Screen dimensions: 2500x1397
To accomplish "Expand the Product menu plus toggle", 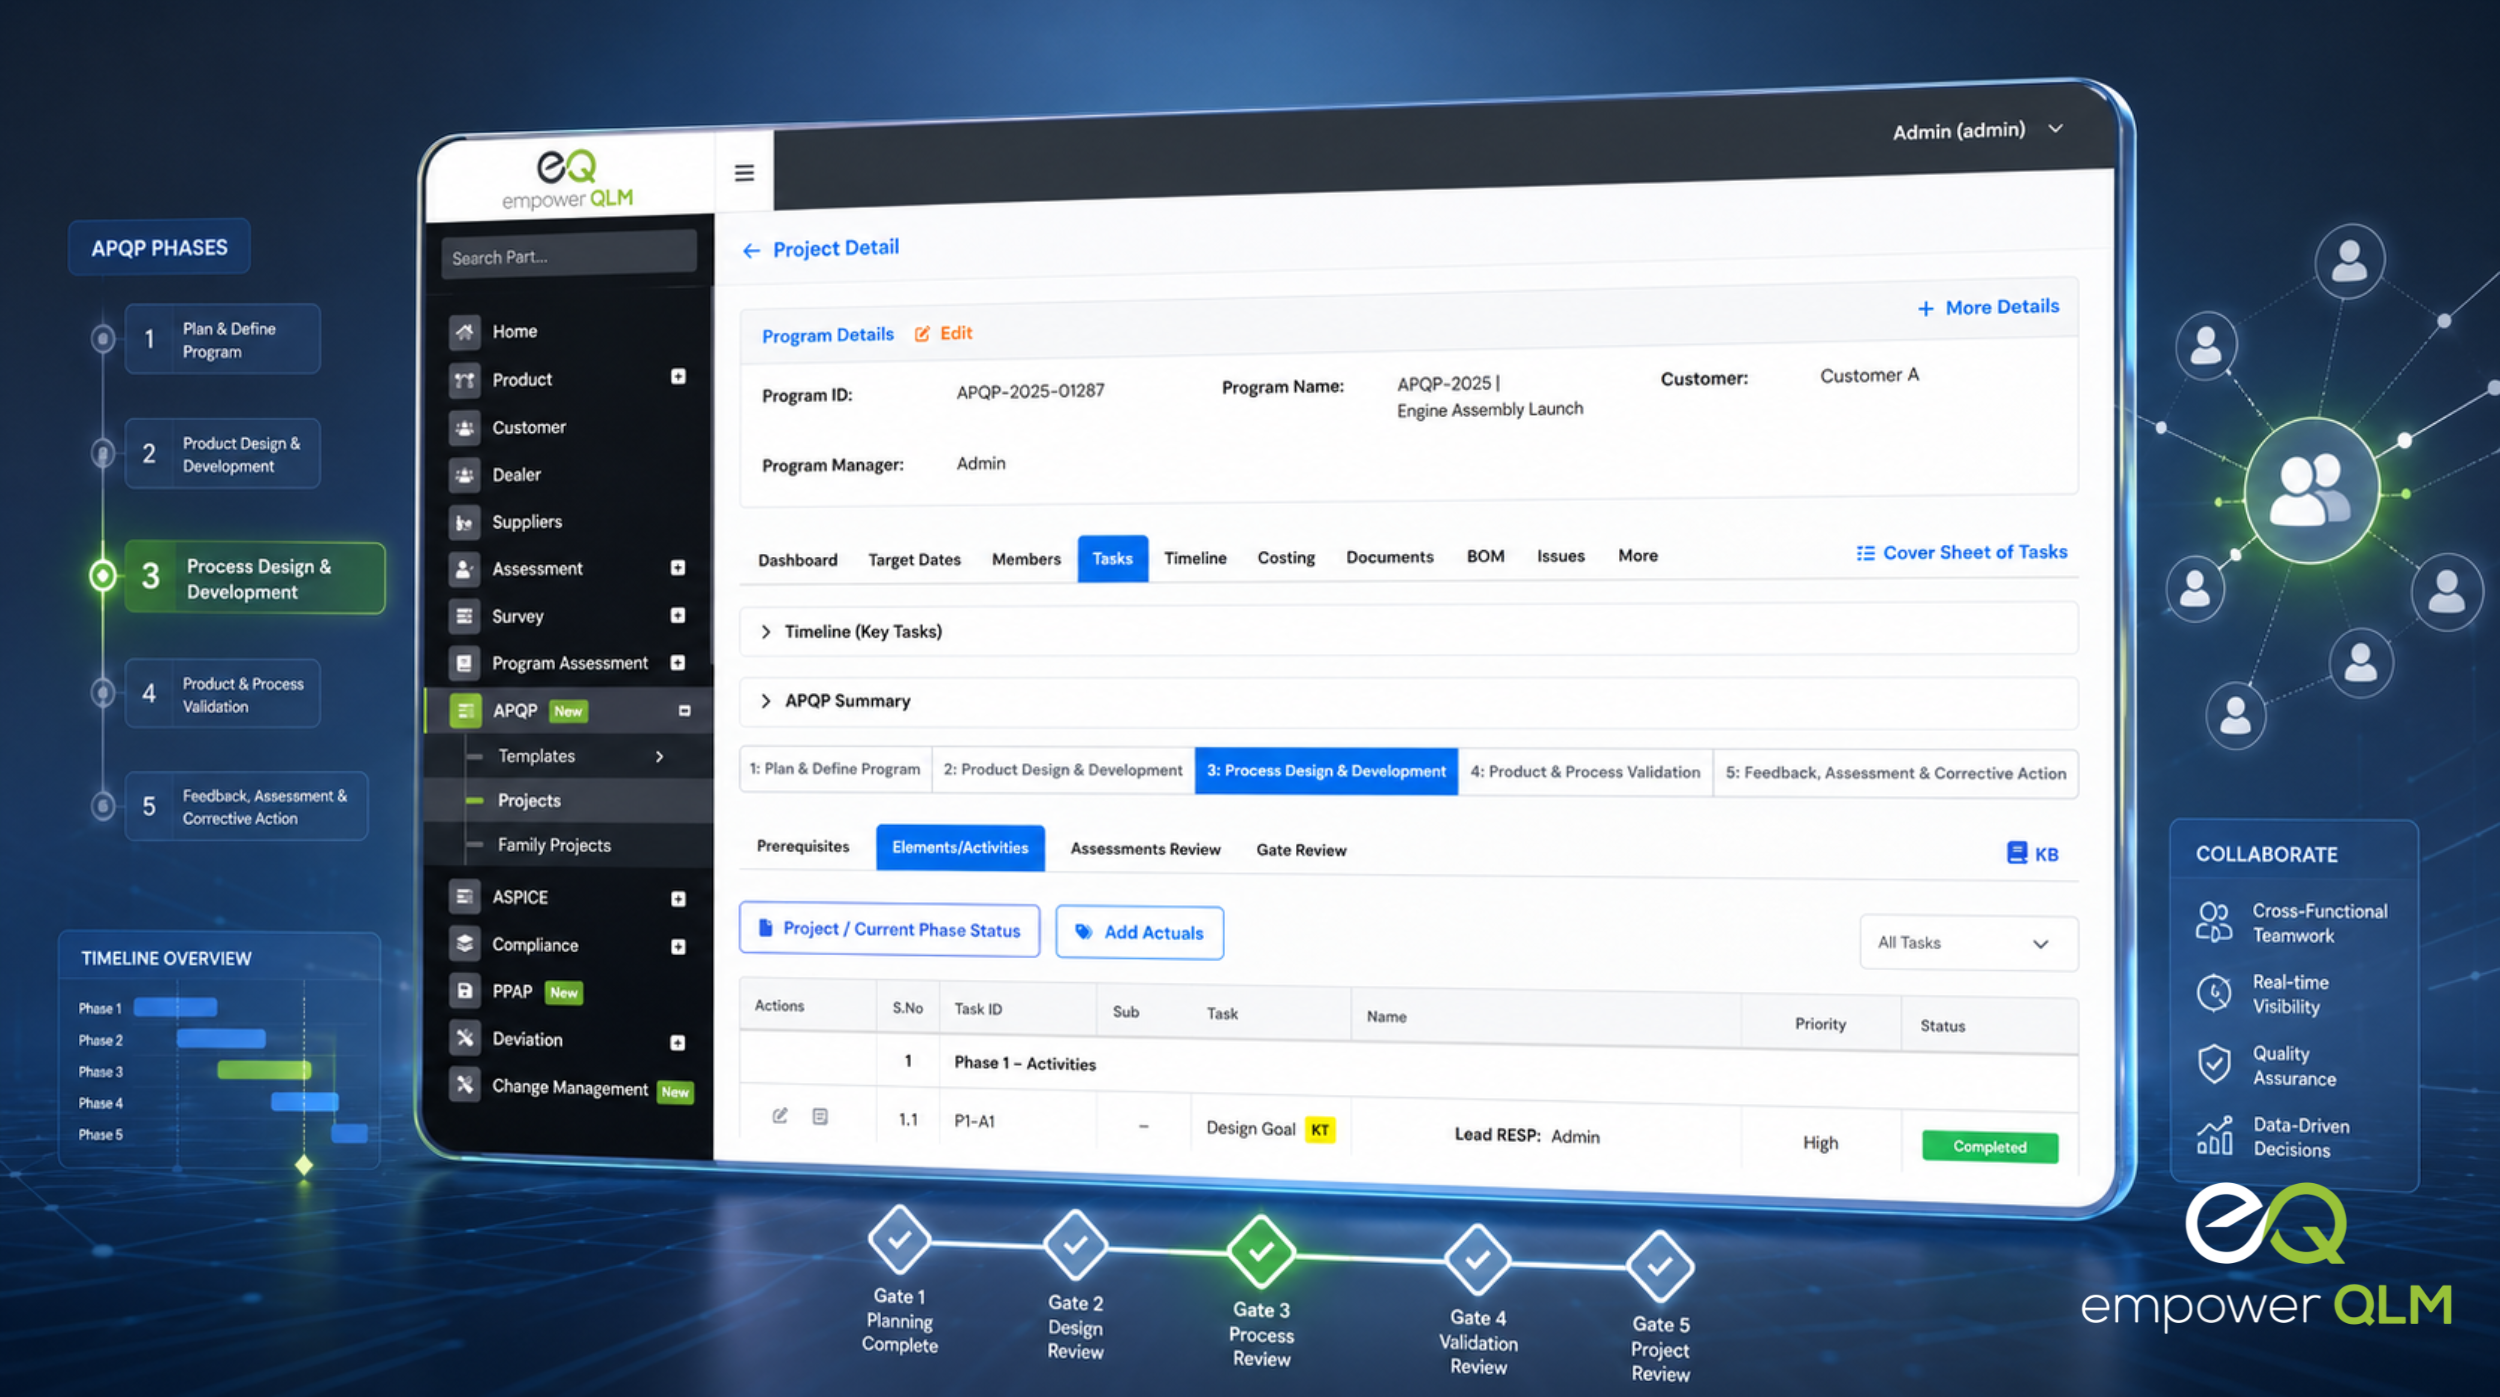I will 678,377.
